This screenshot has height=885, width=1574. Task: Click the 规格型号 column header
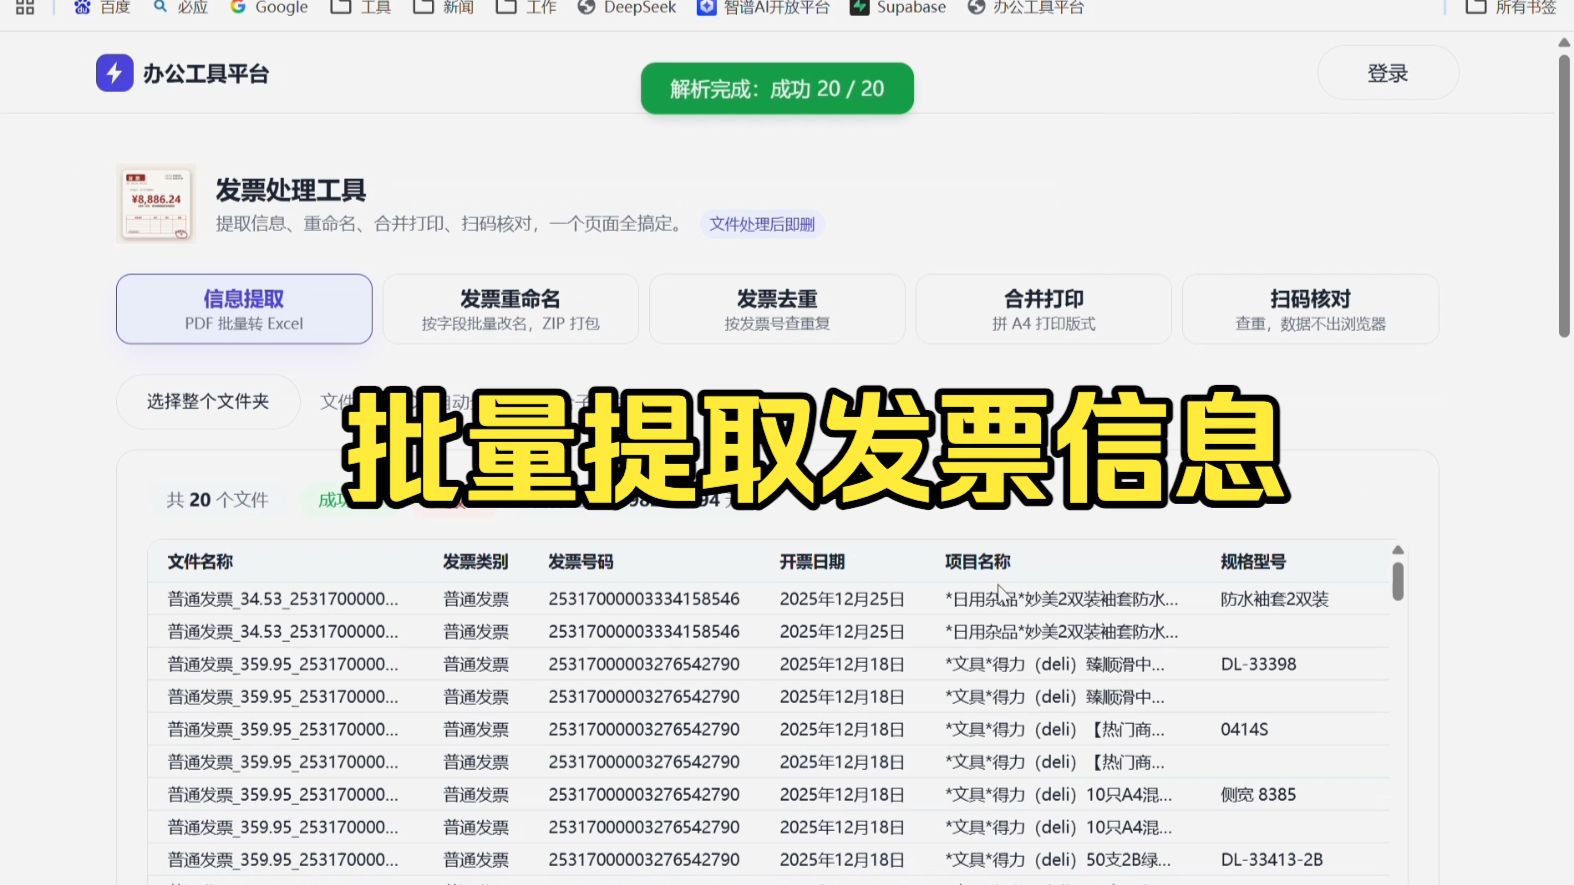coord(1253,562)
